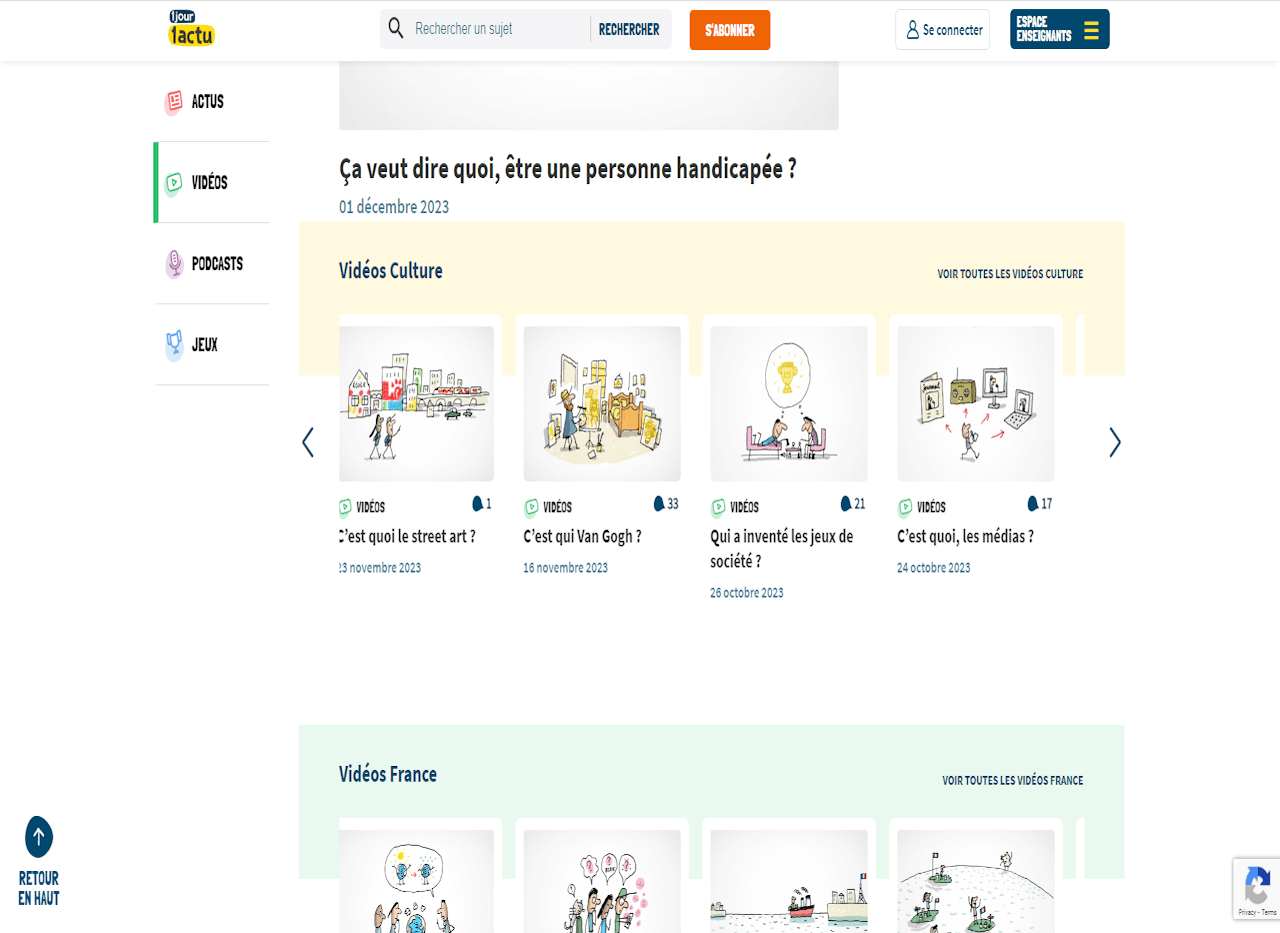Screen dimensions: 1280x933
Task: Open Voir toutes les vidéos France link
Action: pyautogui.click(x=1012, y=781)
